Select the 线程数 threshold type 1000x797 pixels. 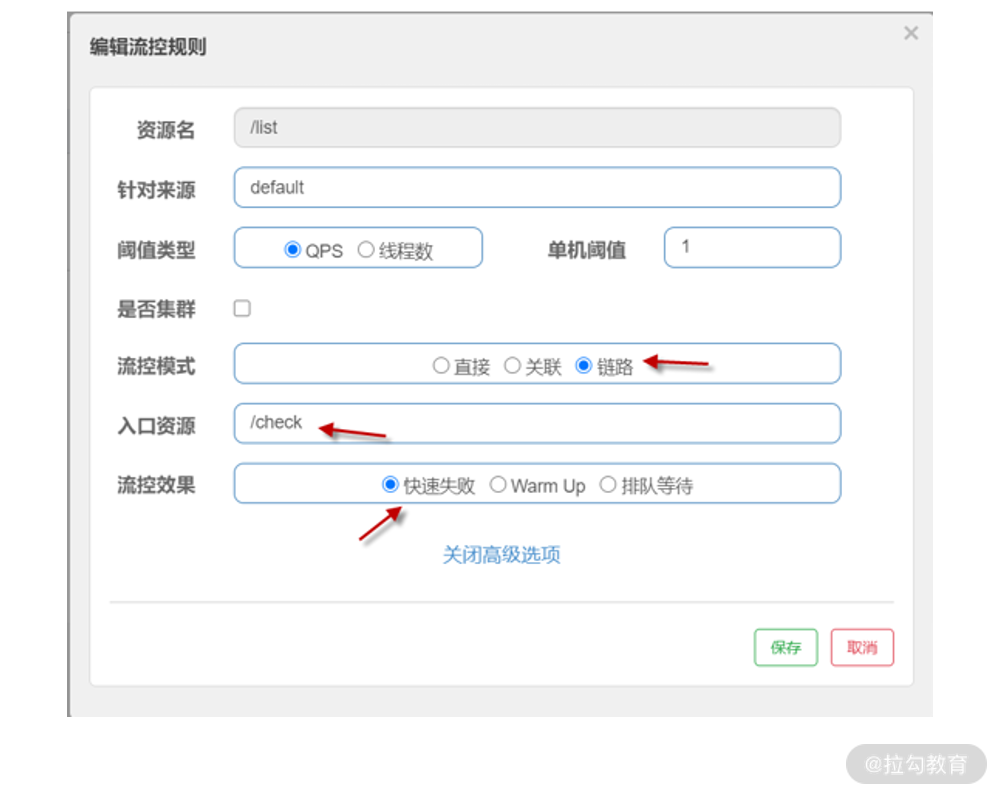click(x=365, y=249)
